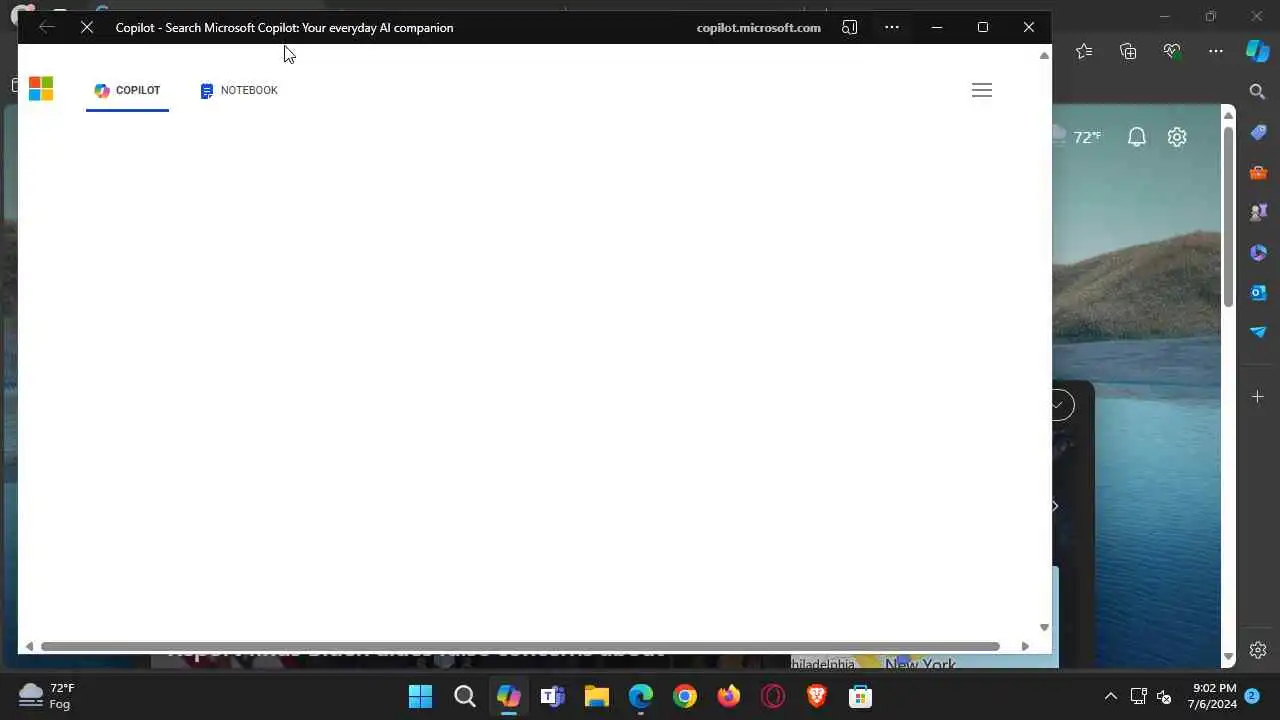The height and width of the screenshot is (720, 1280).
Task: Open Windows Search from taskbar
Action: point(465,696)
